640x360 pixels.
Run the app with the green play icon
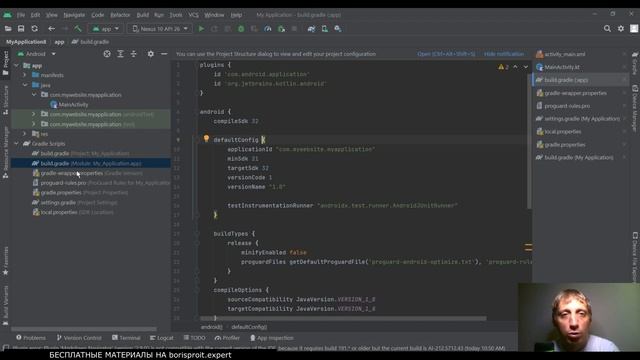[201, 29]
